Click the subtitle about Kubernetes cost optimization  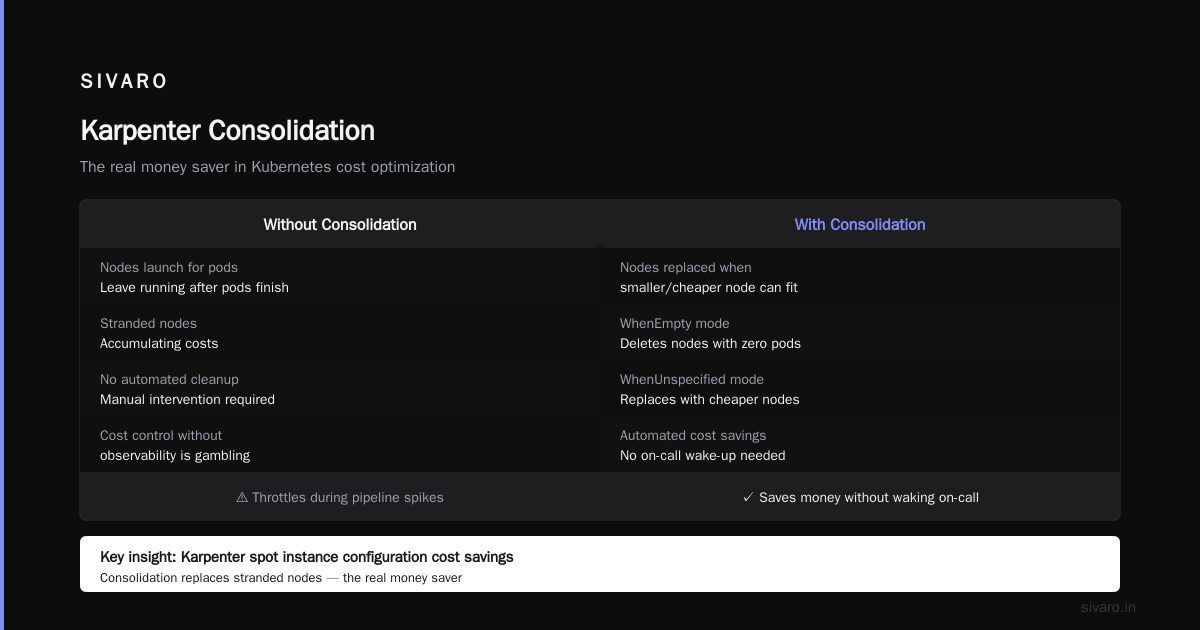(267, 167)
